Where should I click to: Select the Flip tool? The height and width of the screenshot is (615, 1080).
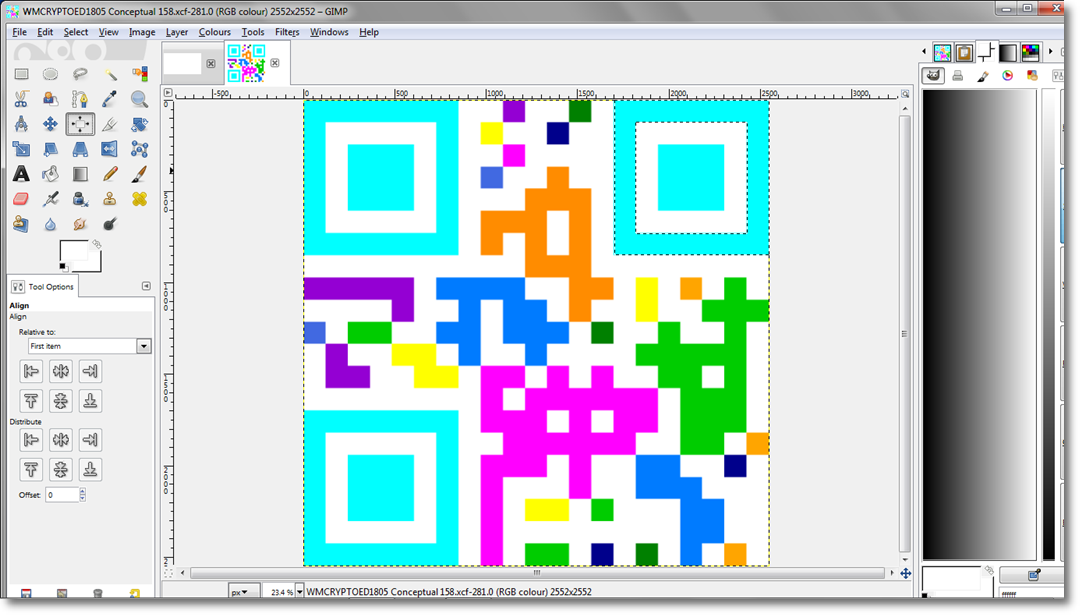(x=110, y=149)
